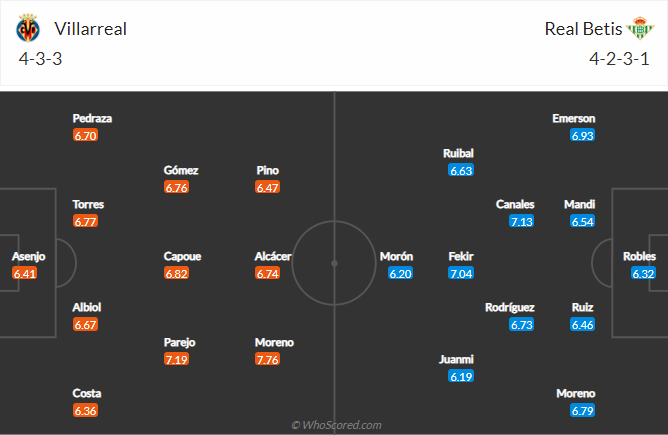
Task: Click the Villarreal club crest icon
Action: (29, 28)
